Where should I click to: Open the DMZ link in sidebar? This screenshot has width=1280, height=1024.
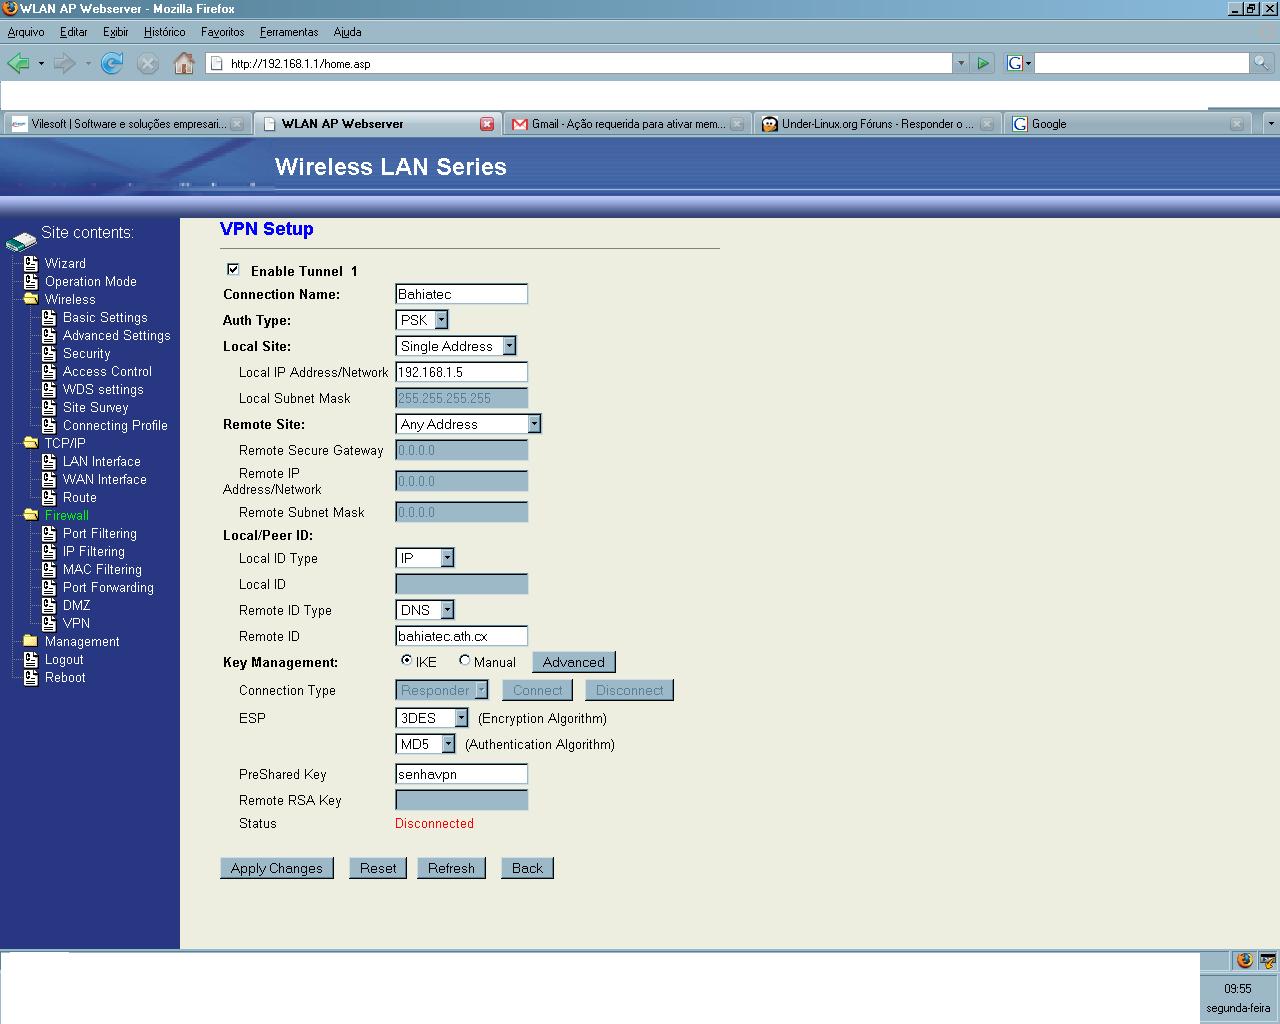pyautogui.click(x=77, y=605)
